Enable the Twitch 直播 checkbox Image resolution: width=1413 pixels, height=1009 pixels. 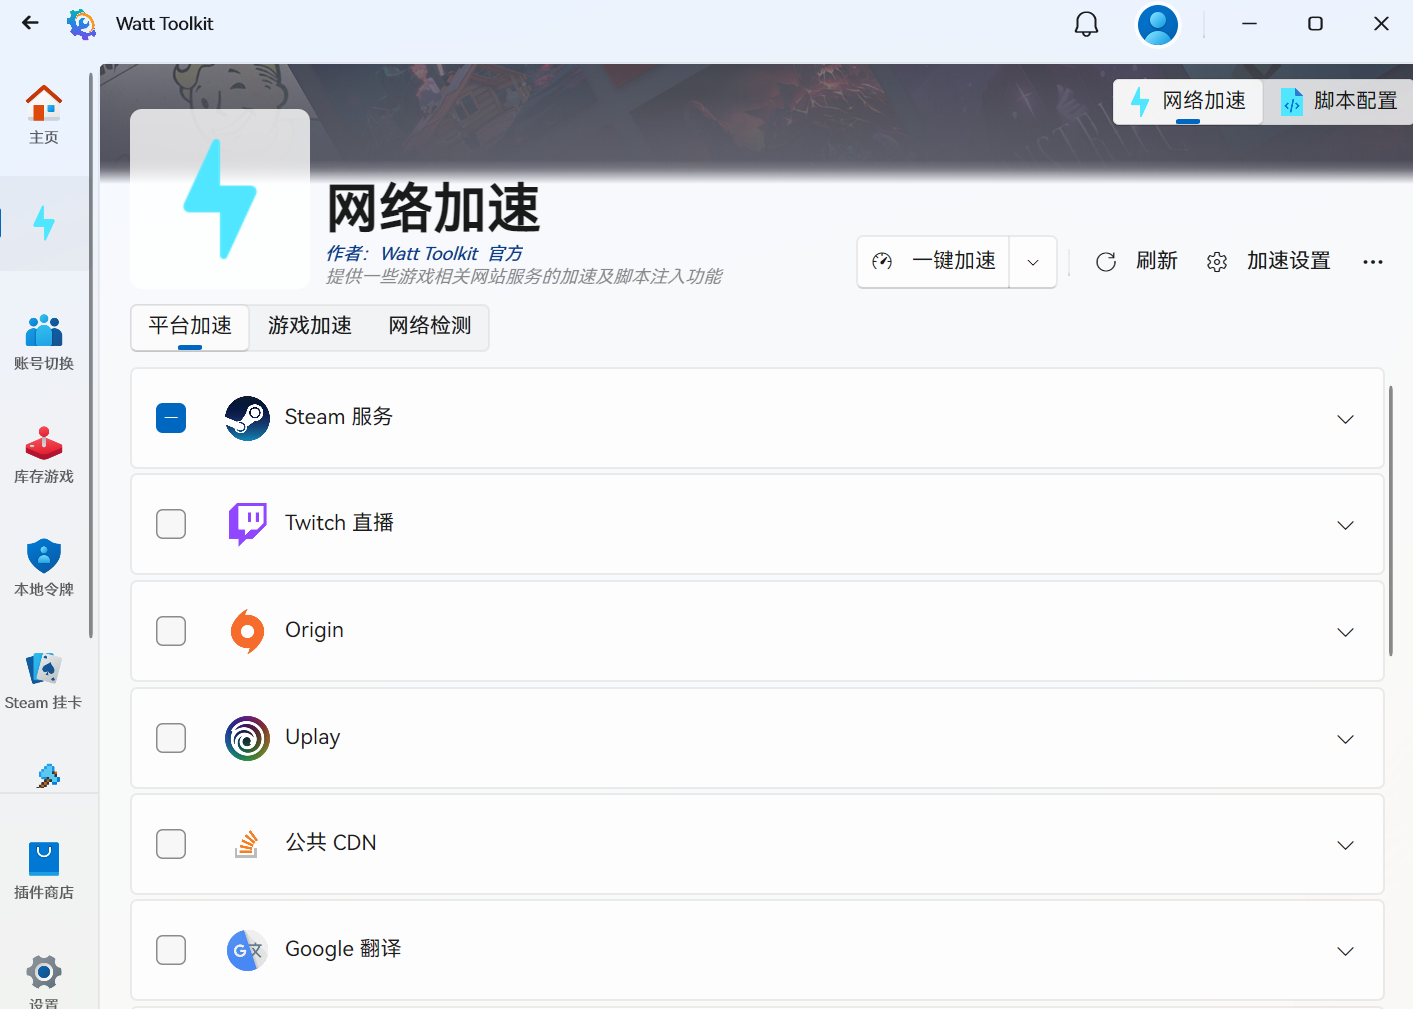coord(171,524)
